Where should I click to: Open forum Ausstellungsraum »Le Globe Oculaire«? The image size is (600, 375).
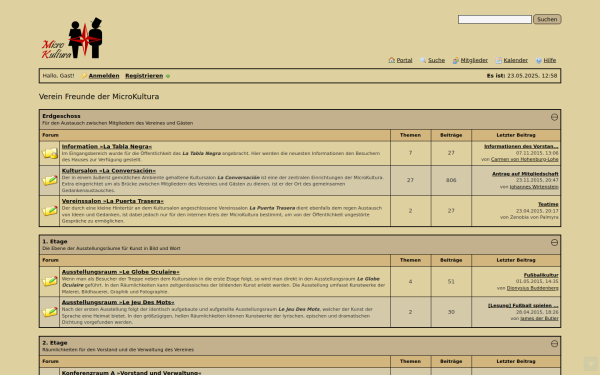[121, 272]
